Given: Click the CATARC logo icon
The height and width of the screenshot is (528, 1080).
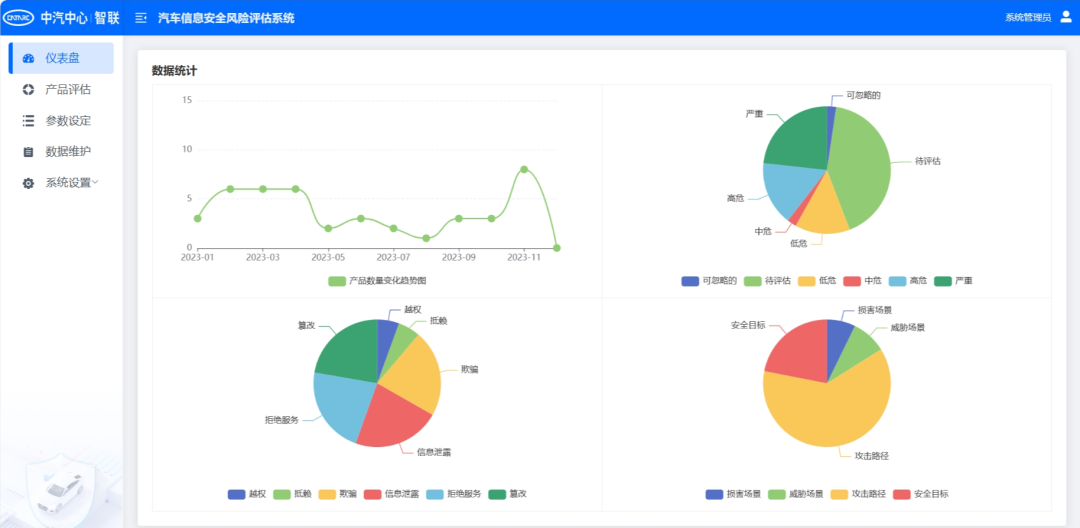Looking at the screenshot, I should pos(19,18).
